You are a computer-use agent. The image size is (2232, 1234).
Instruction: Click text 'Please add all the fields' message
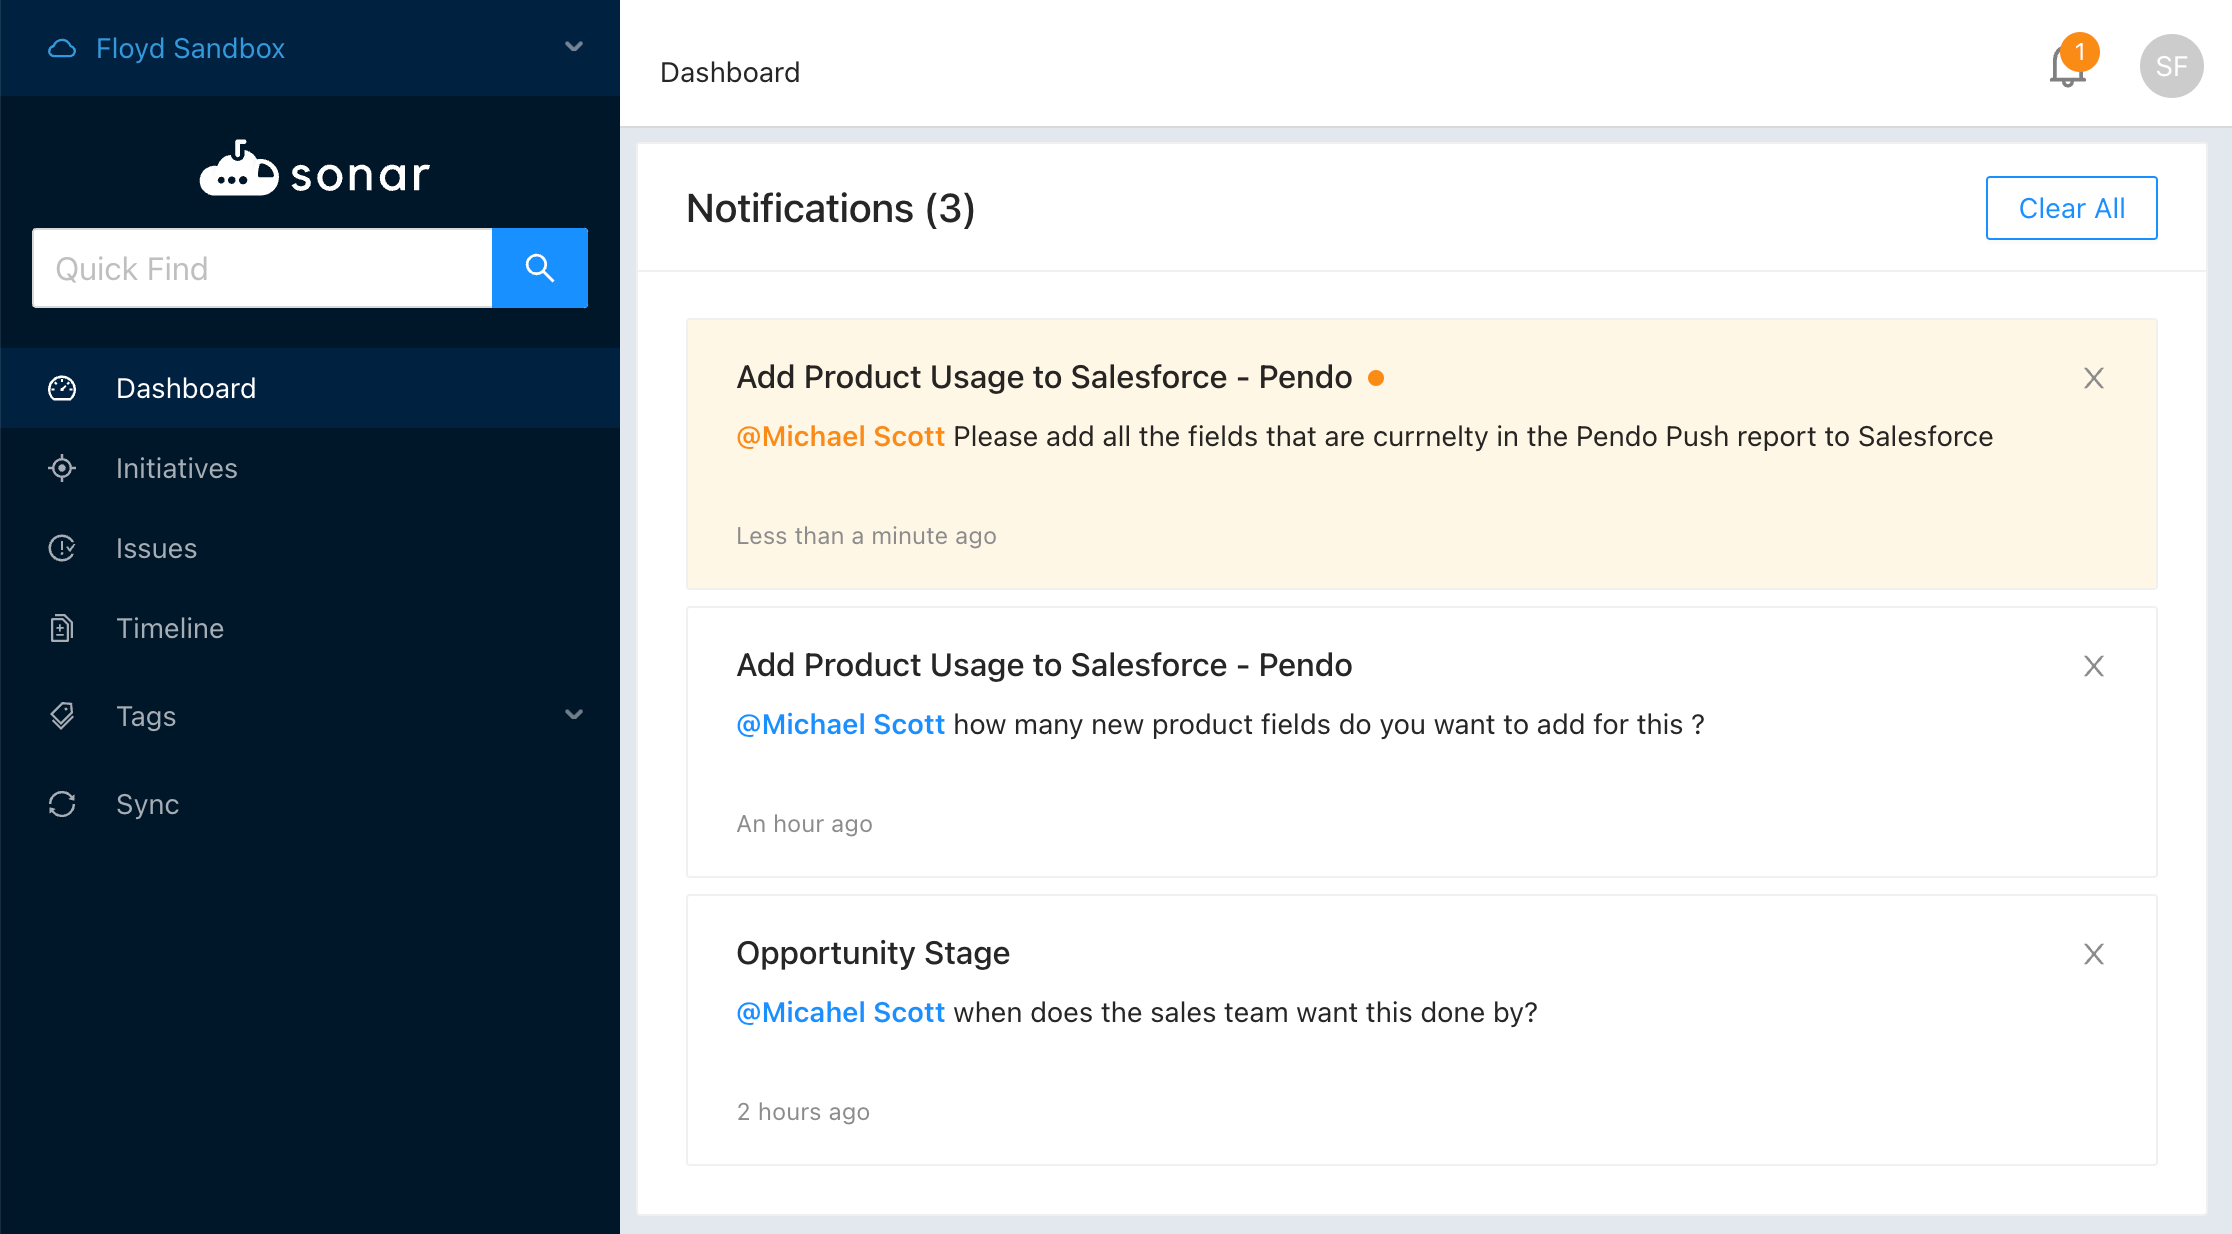(x=1473, y=436)
